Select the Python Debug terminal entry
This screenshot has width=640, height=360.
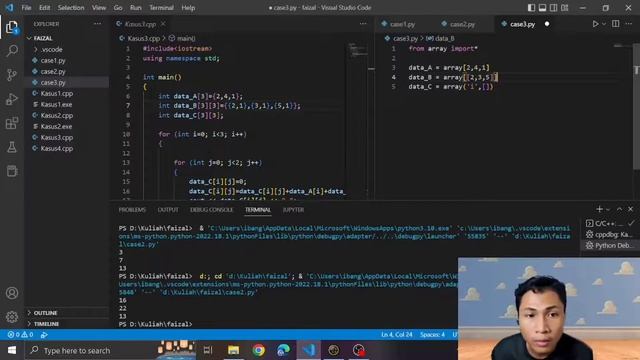(x=610, y=245)
